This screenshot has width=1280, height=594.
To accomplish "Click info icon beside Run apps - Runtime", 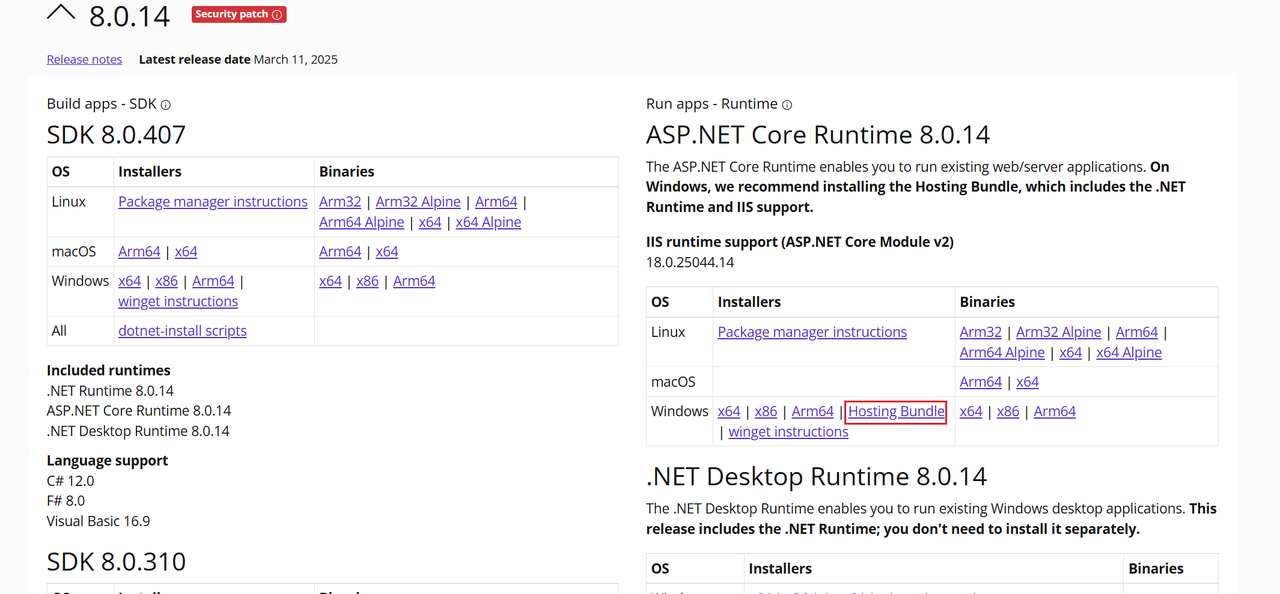I will tap(787, 105).
